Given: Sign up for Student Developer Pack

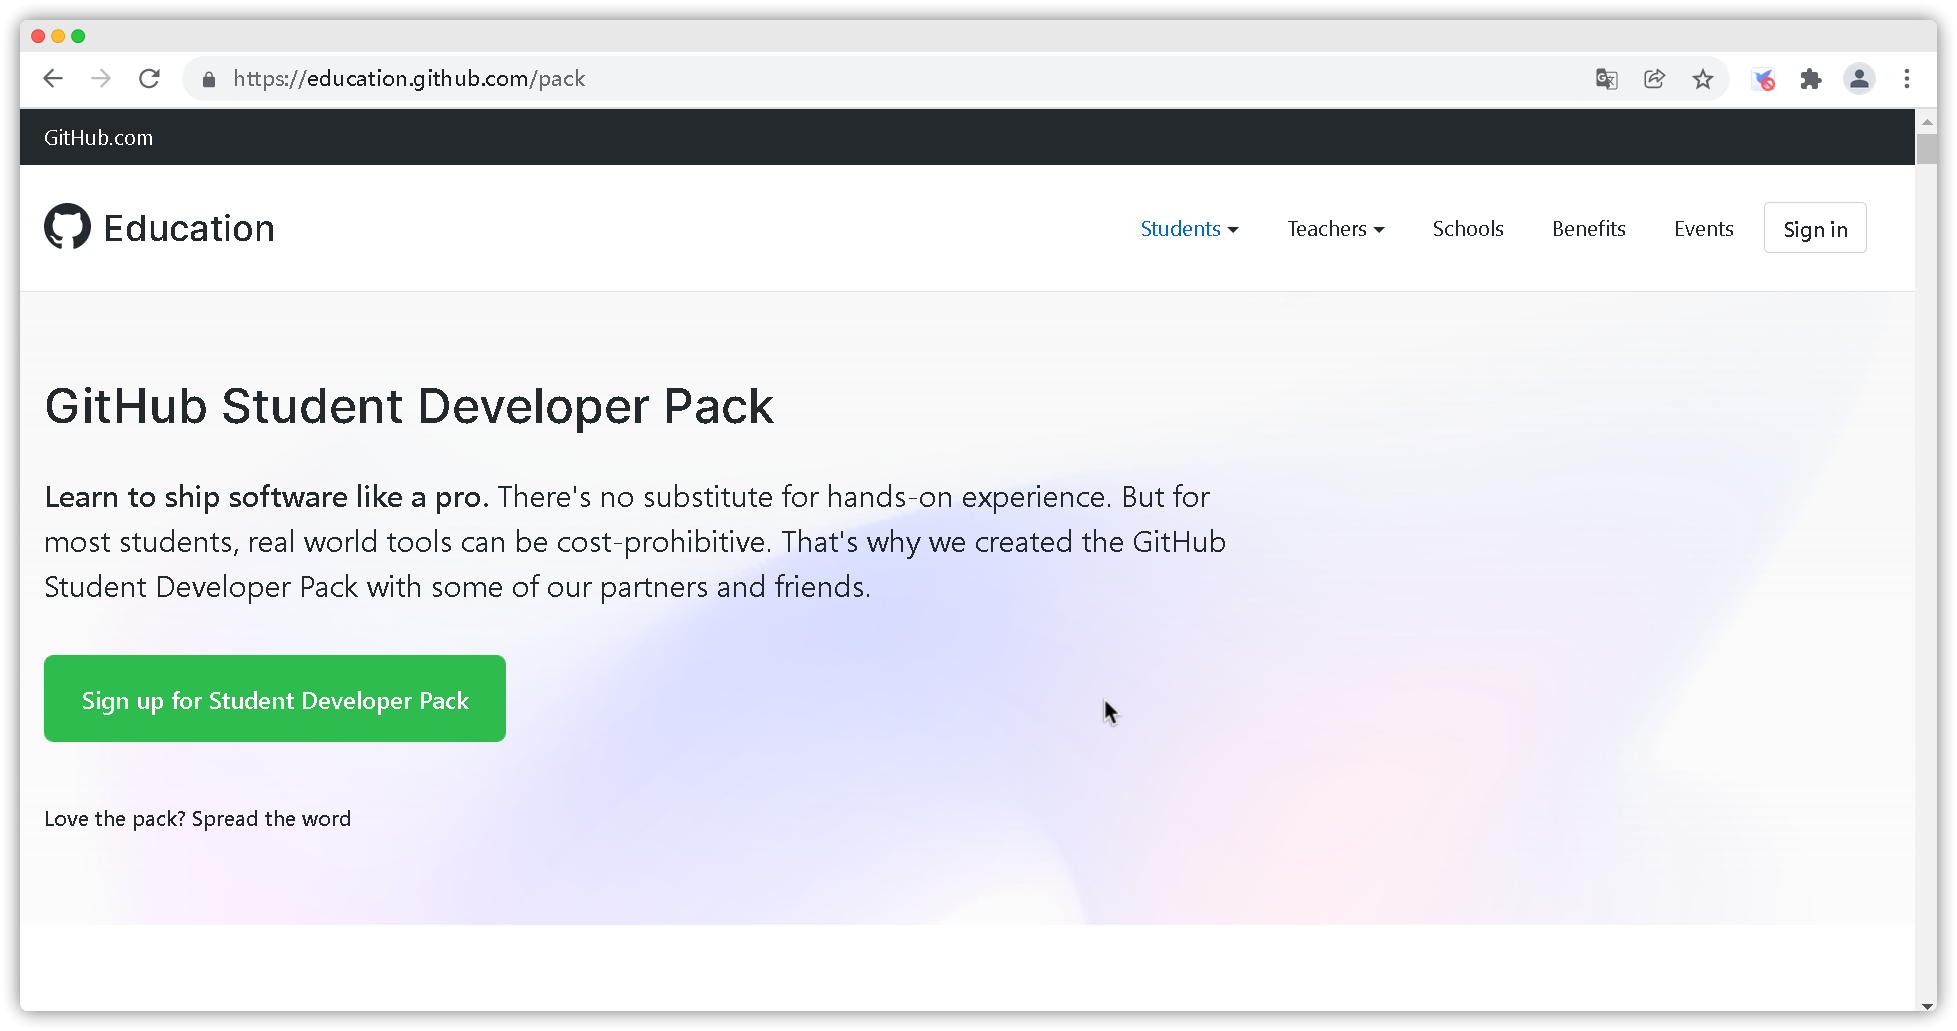Looking at the screenshot, I should coord(275,699).
